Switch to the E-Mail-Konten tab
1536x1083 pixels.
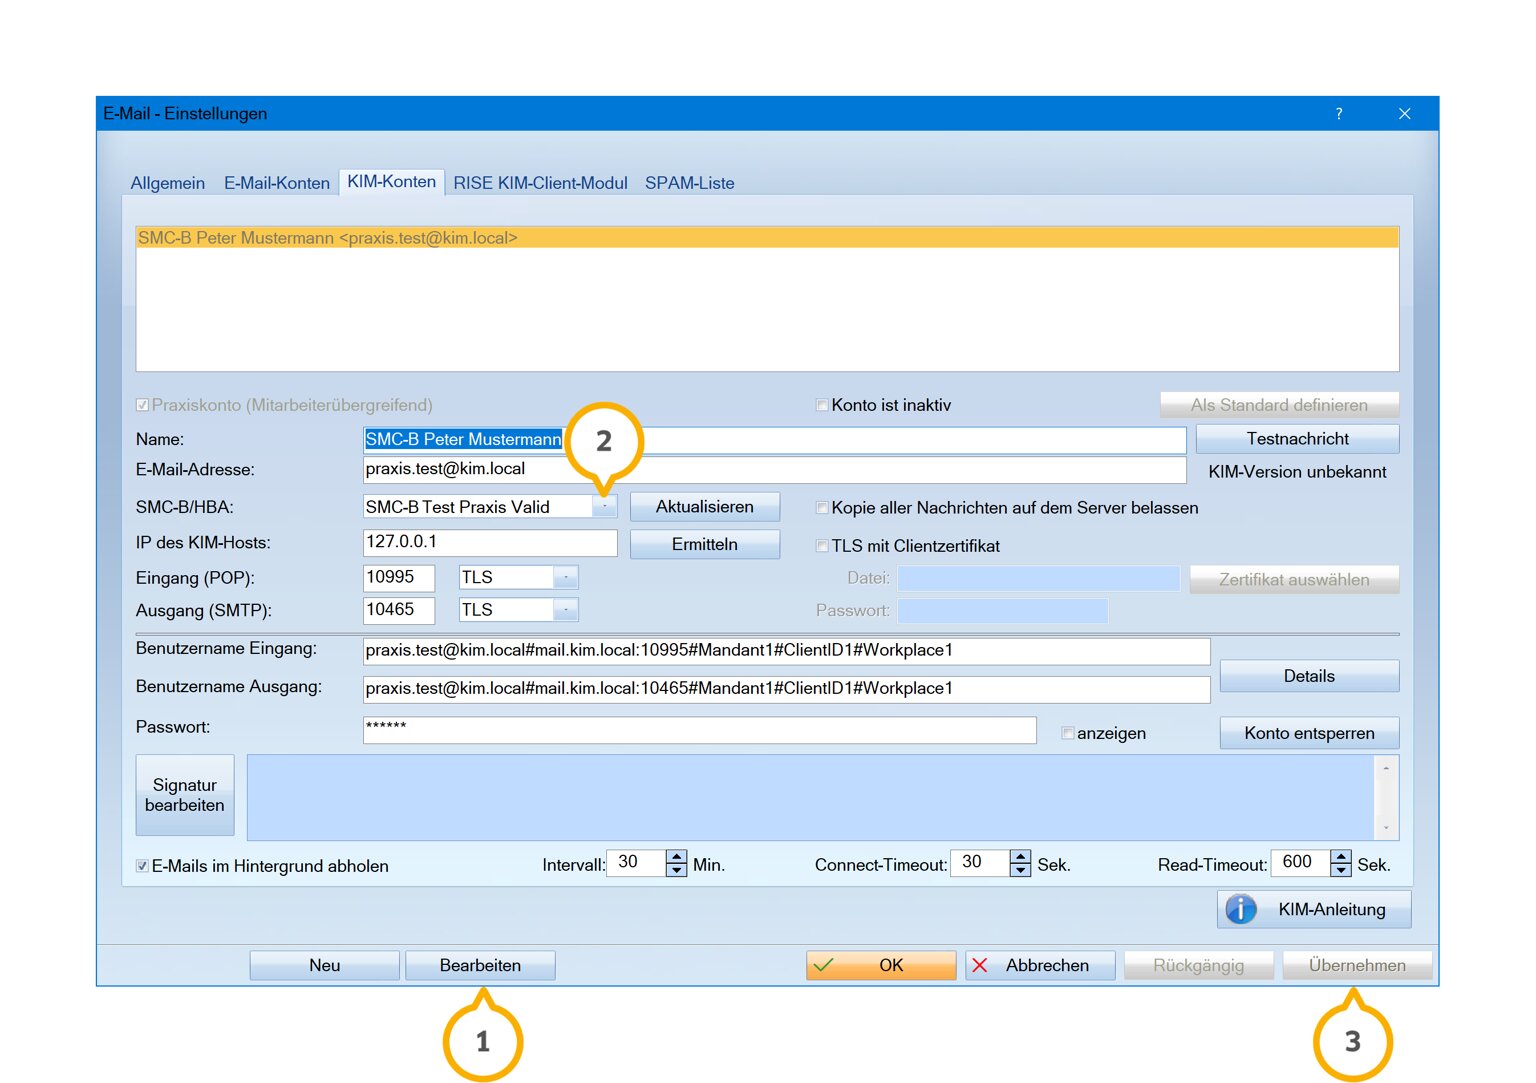(x=277, y=183)
